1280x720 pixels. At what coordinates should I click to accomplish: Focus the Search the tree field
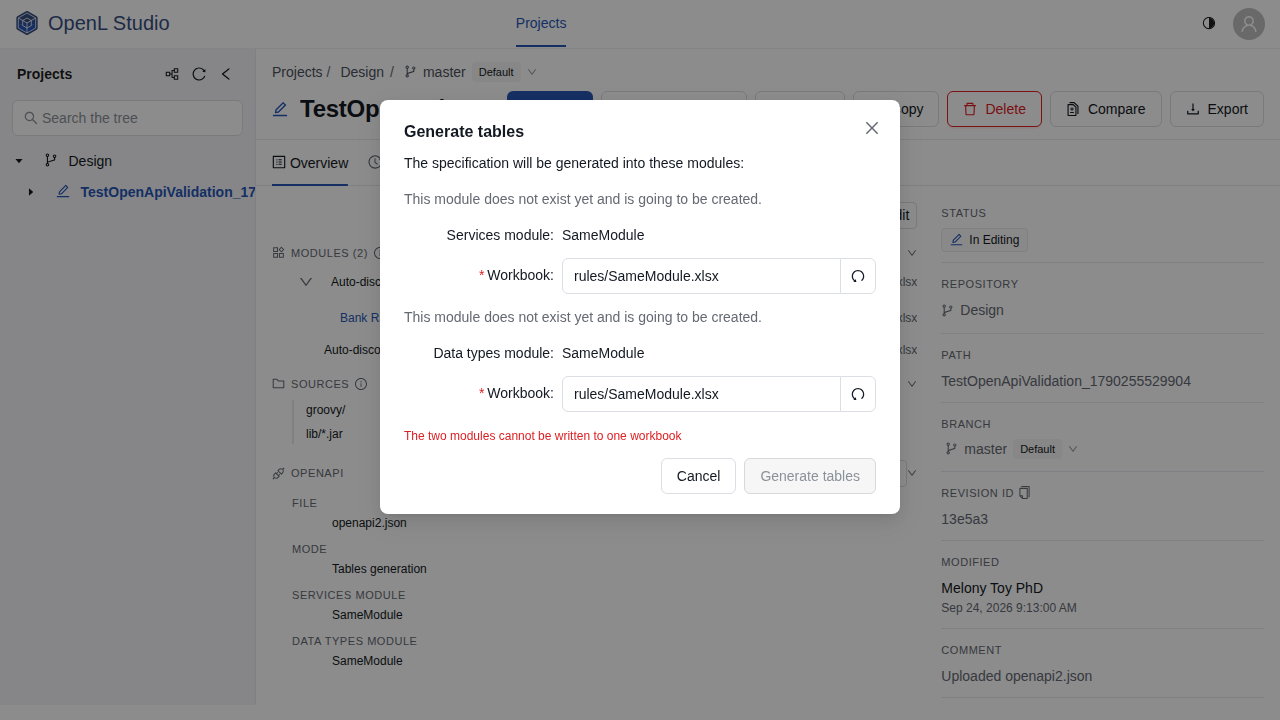[x=127, y=118]
